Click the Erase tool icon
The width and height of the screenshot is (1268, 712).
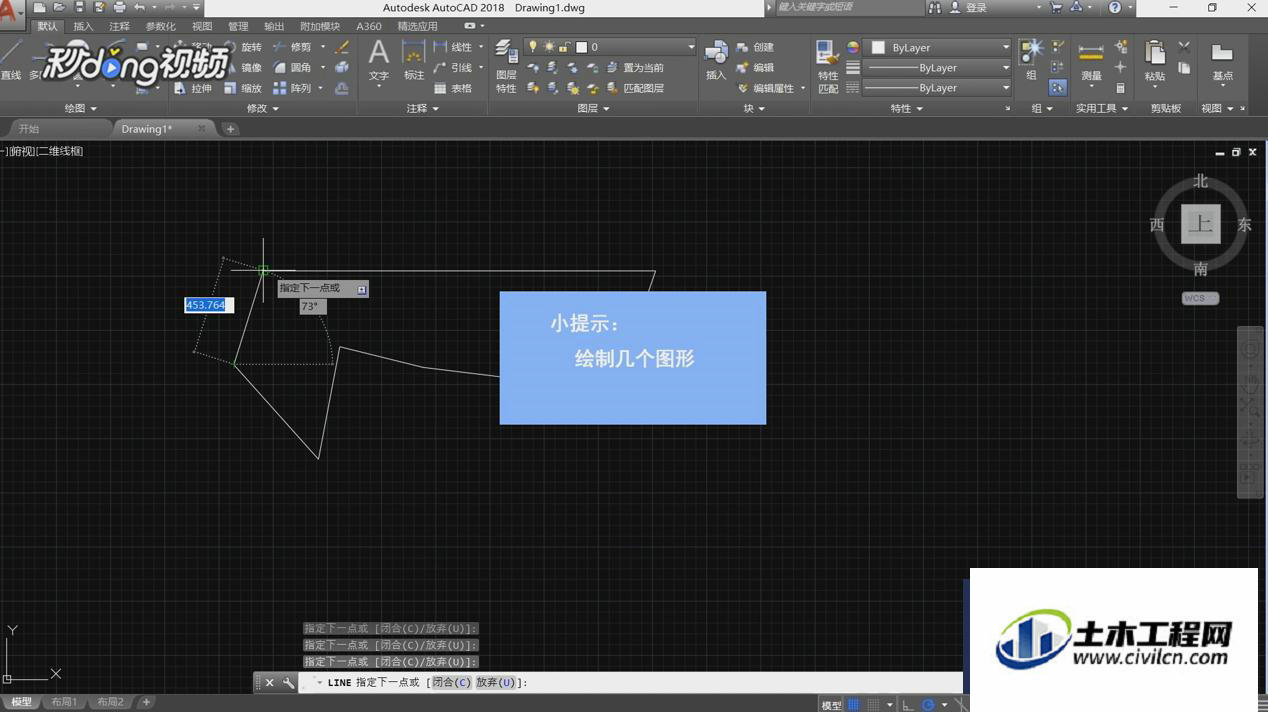[342, 47]
